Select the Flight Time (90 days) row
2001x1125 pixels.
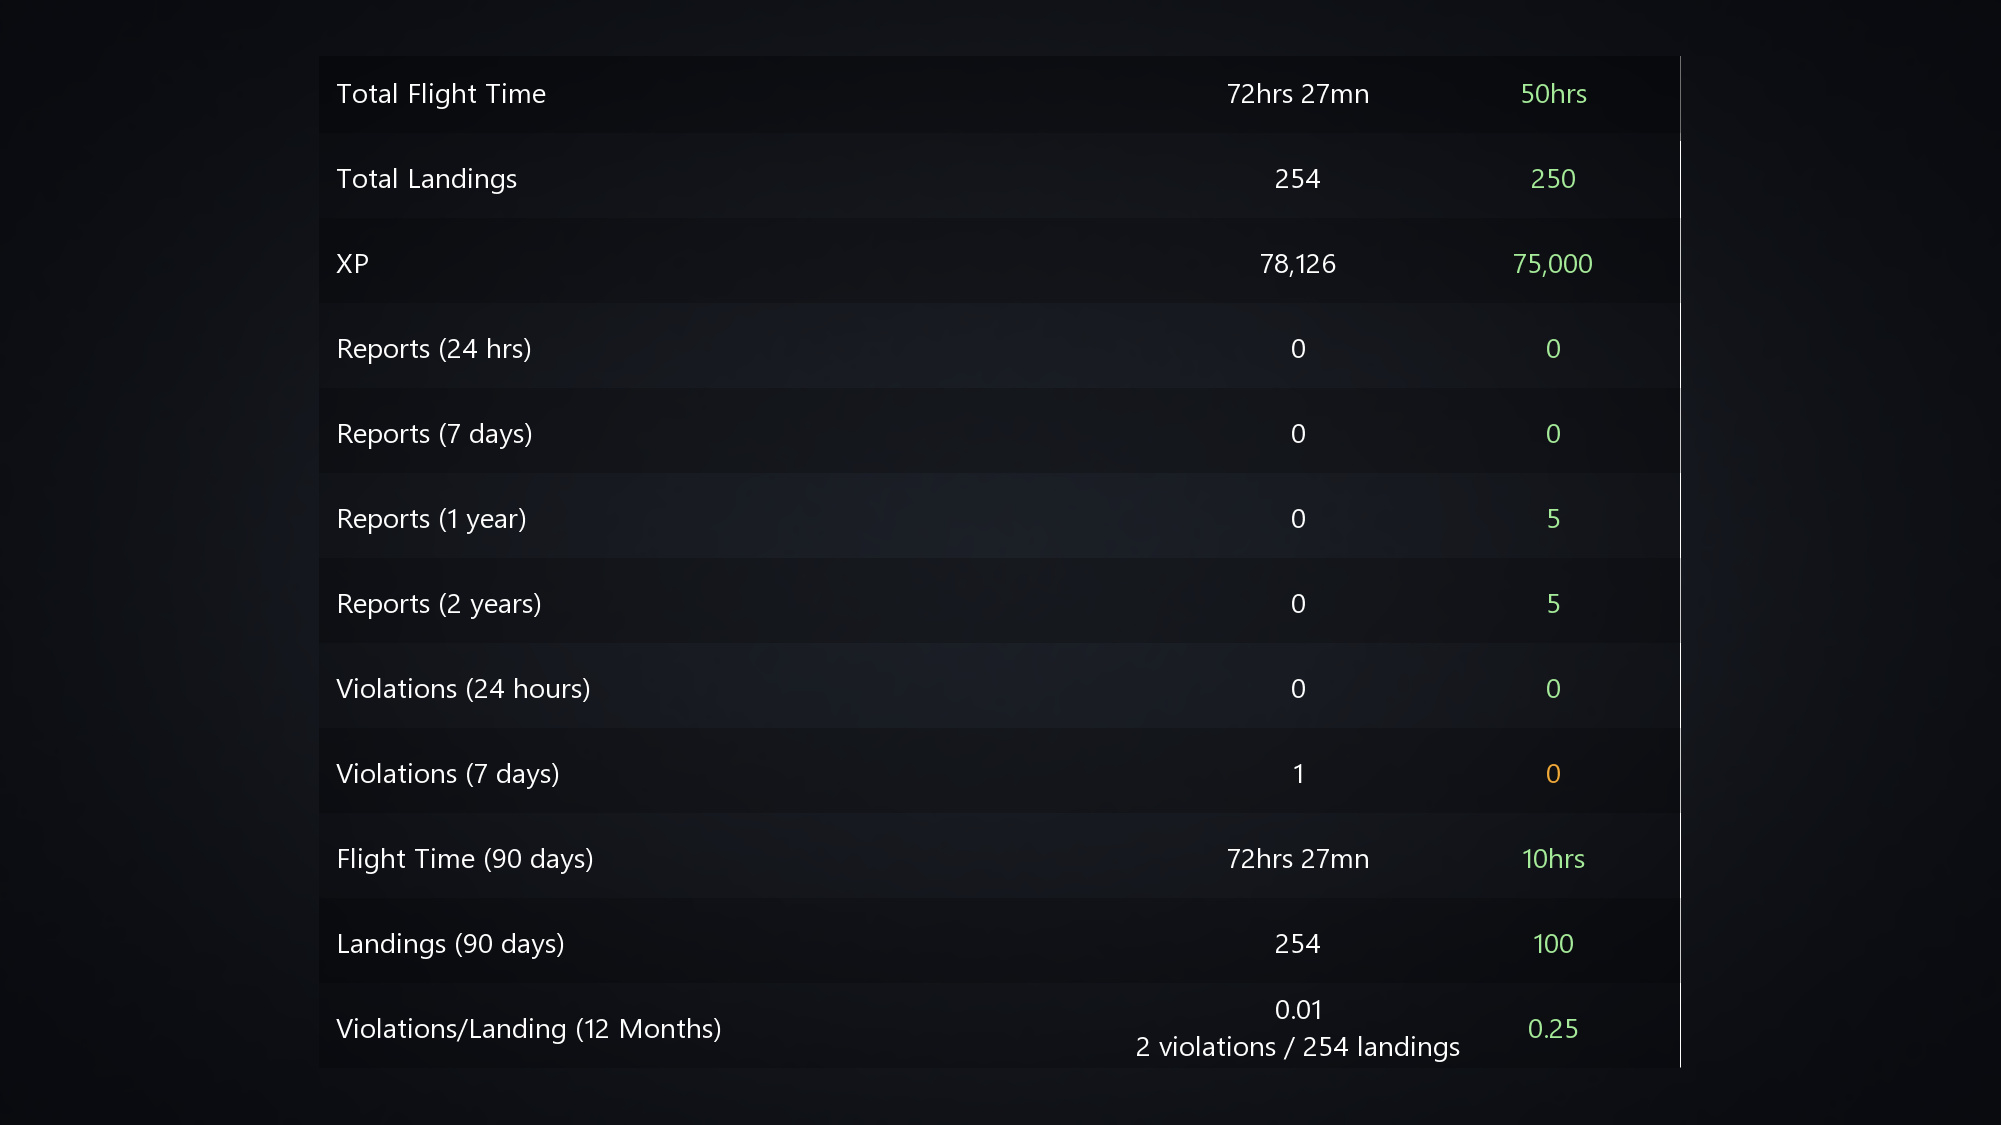[999, 859]
